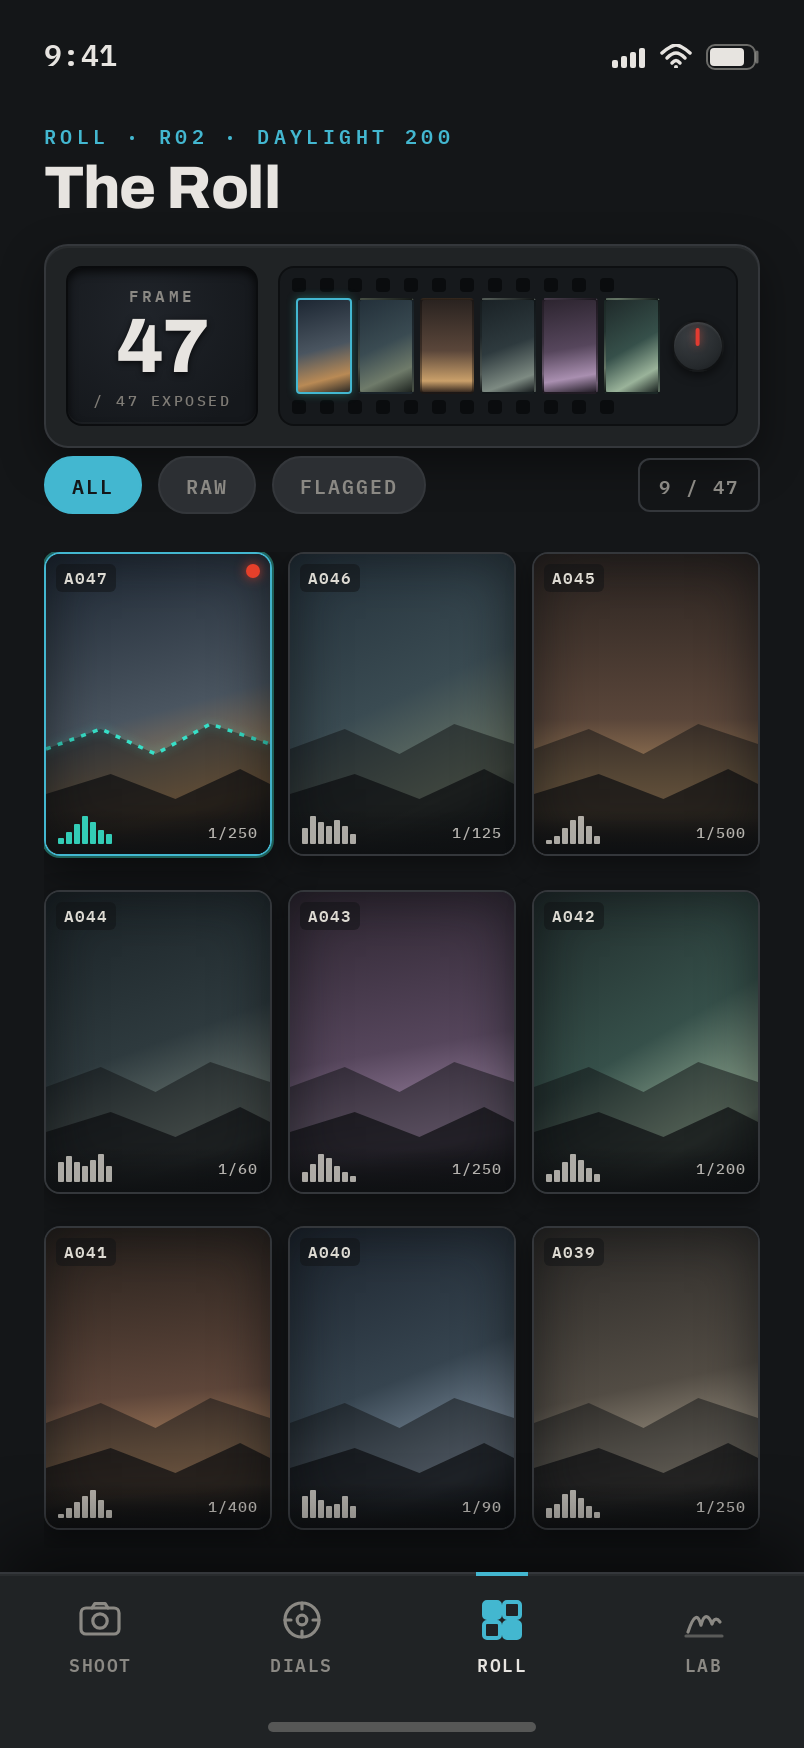804x1748 pixels.
Task: Tap the histogram on frame A042
Action: pos(573,1168)
